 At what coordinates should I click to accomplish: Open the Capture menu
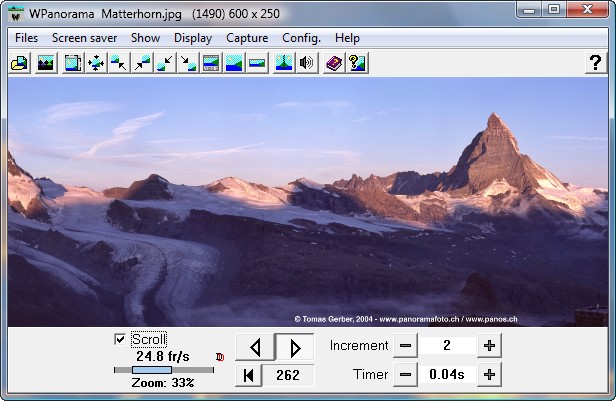(x=247, y=38)
